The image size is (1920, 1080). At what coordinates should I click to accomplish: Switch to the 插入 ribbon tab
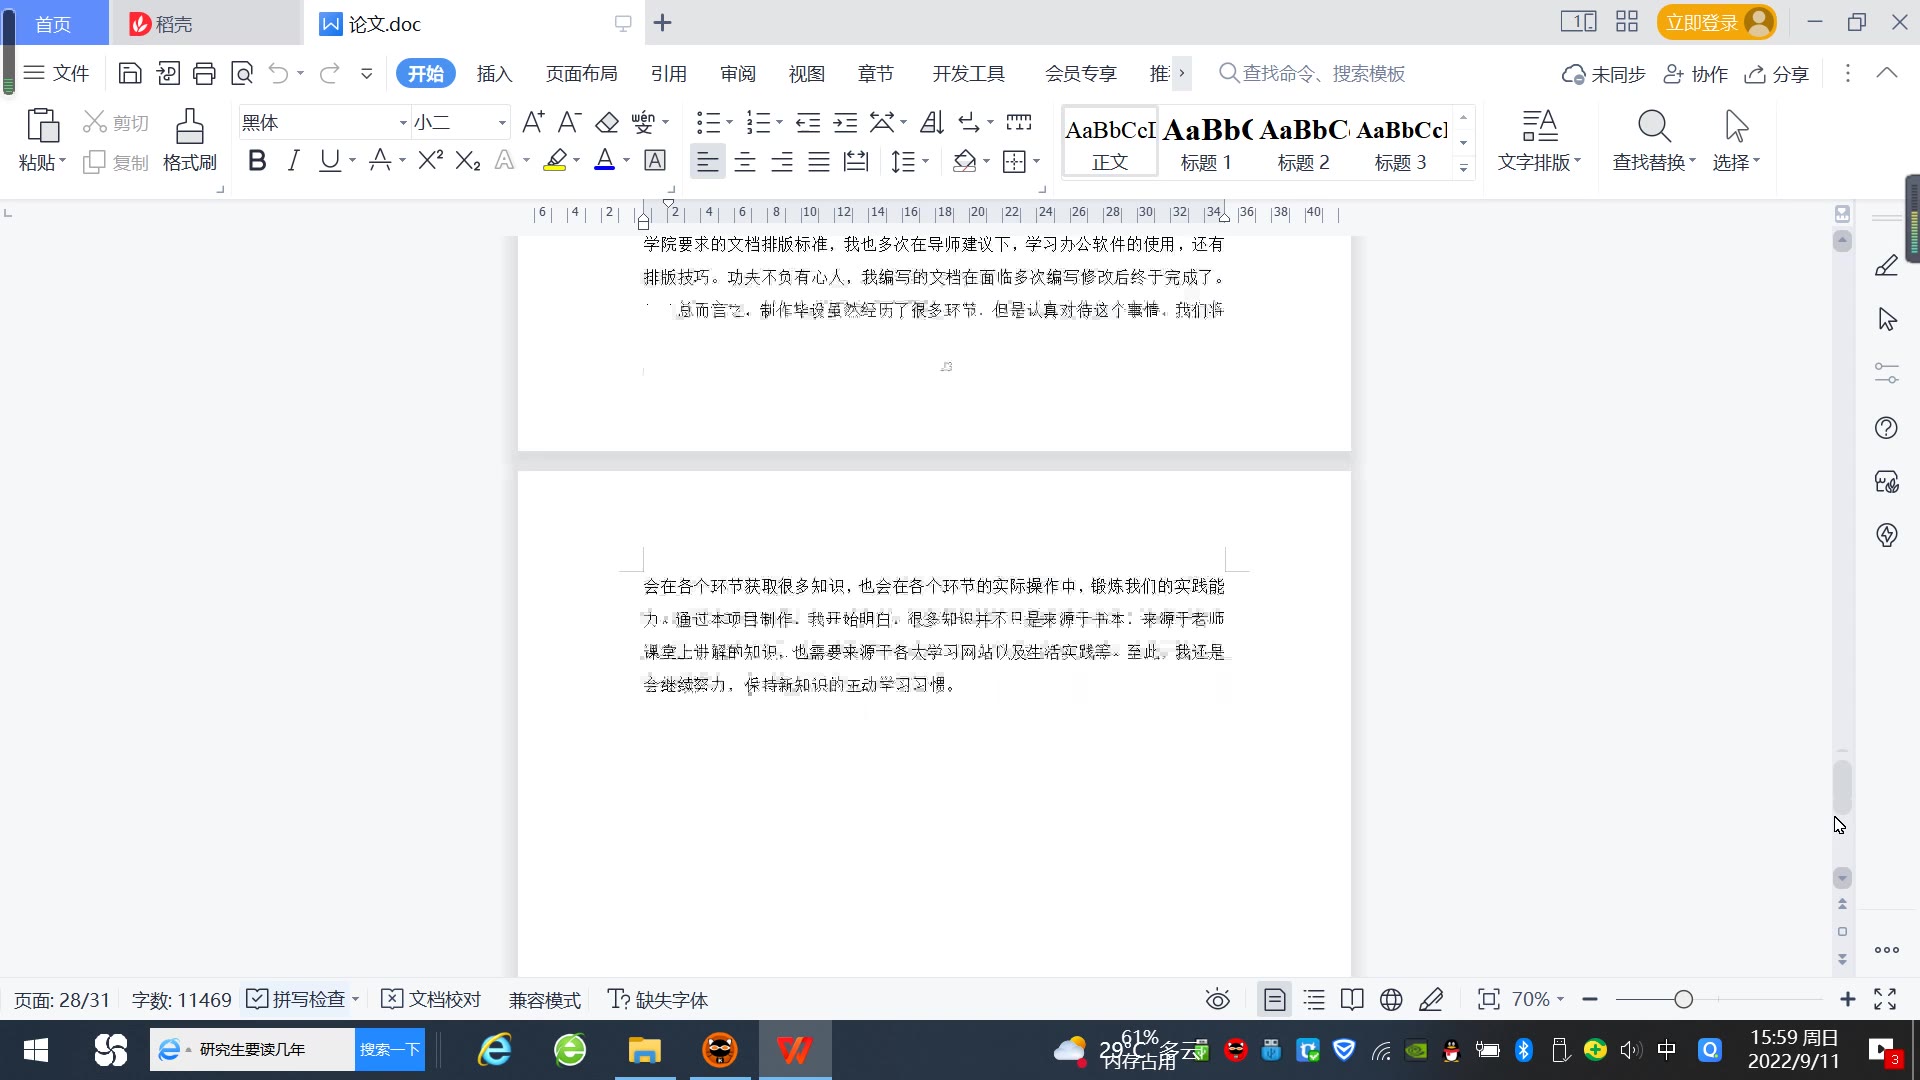click(x=494, y=74)
